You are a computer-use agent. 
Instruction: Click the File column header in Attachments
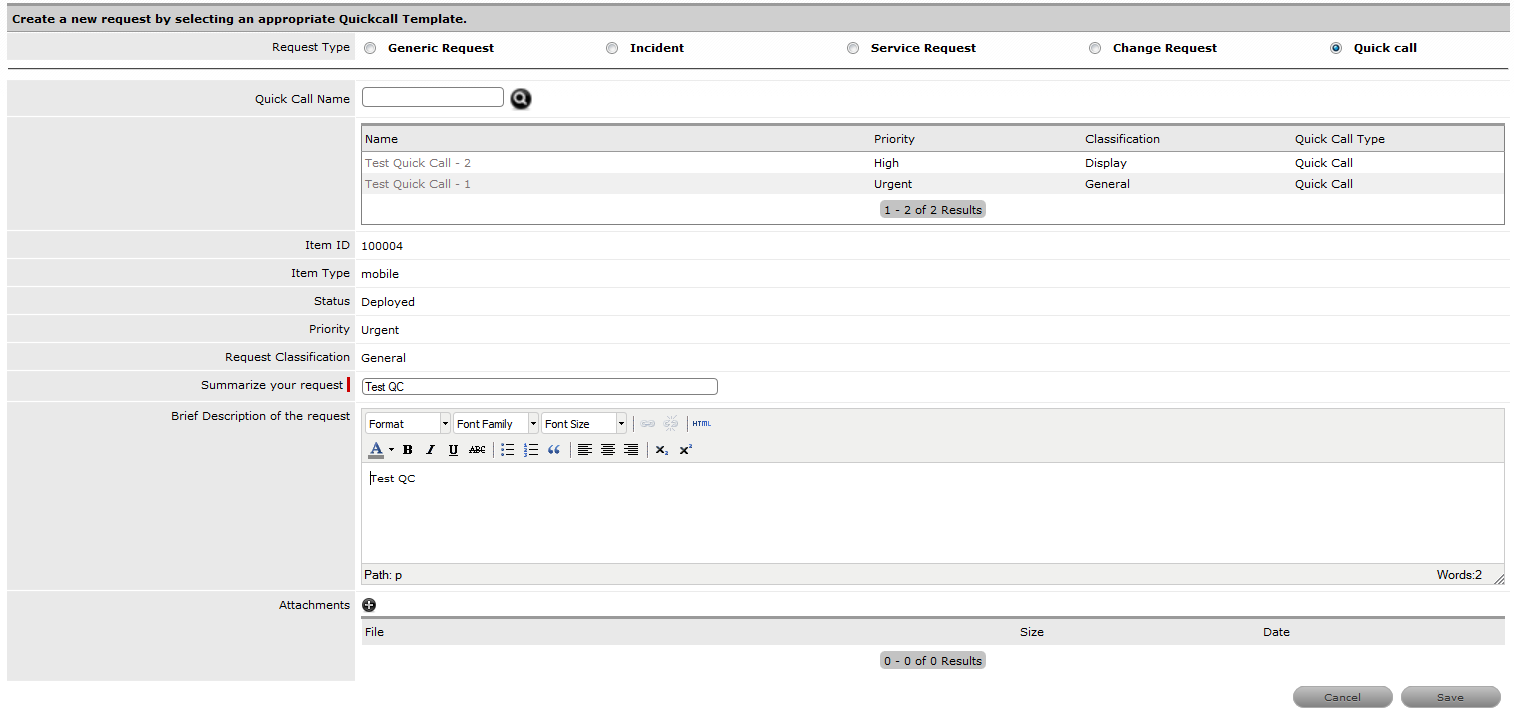coord(374,632)
